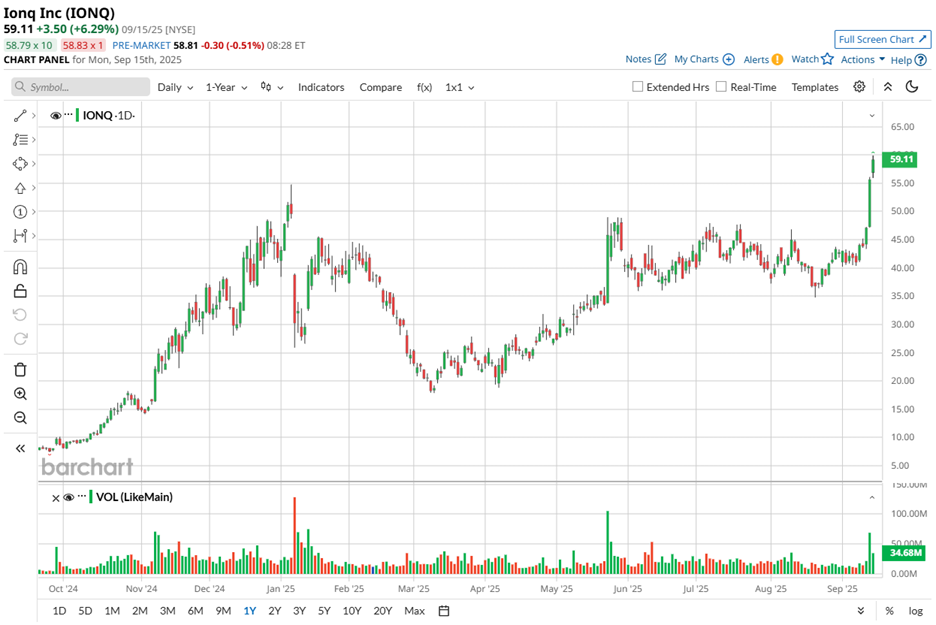Screen dimensions: 936x625
Task: Select the 3M time range
Action: 167,611
